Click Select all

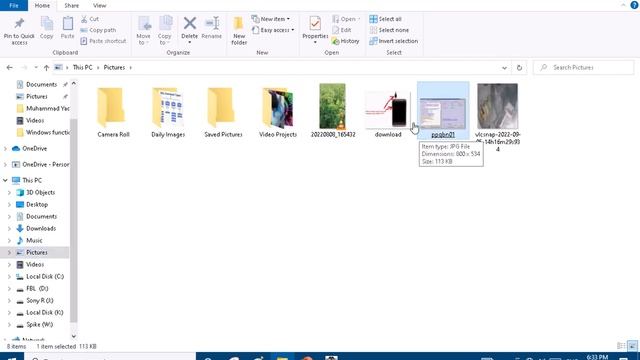click(386, 19)
